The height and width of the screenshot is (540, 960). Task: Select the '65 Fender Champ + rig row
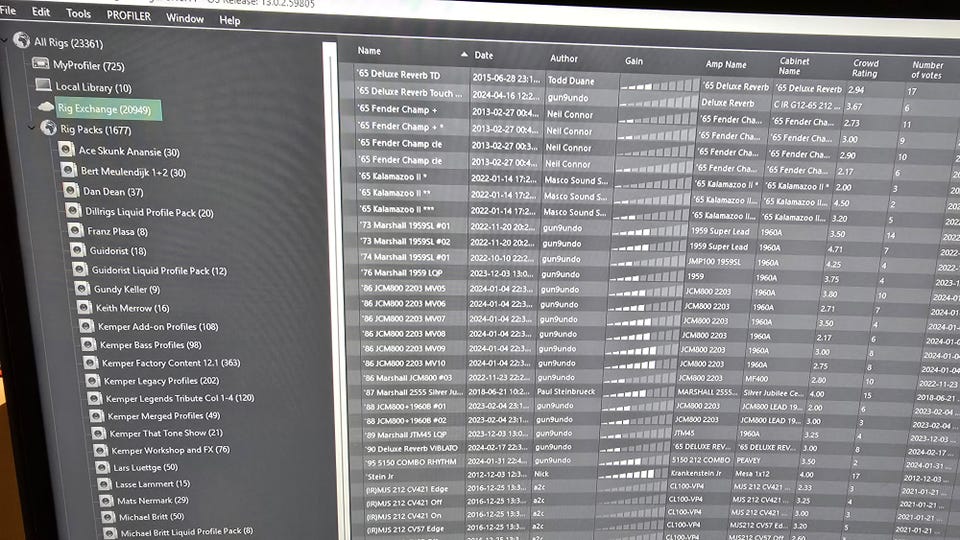[397, 110]
